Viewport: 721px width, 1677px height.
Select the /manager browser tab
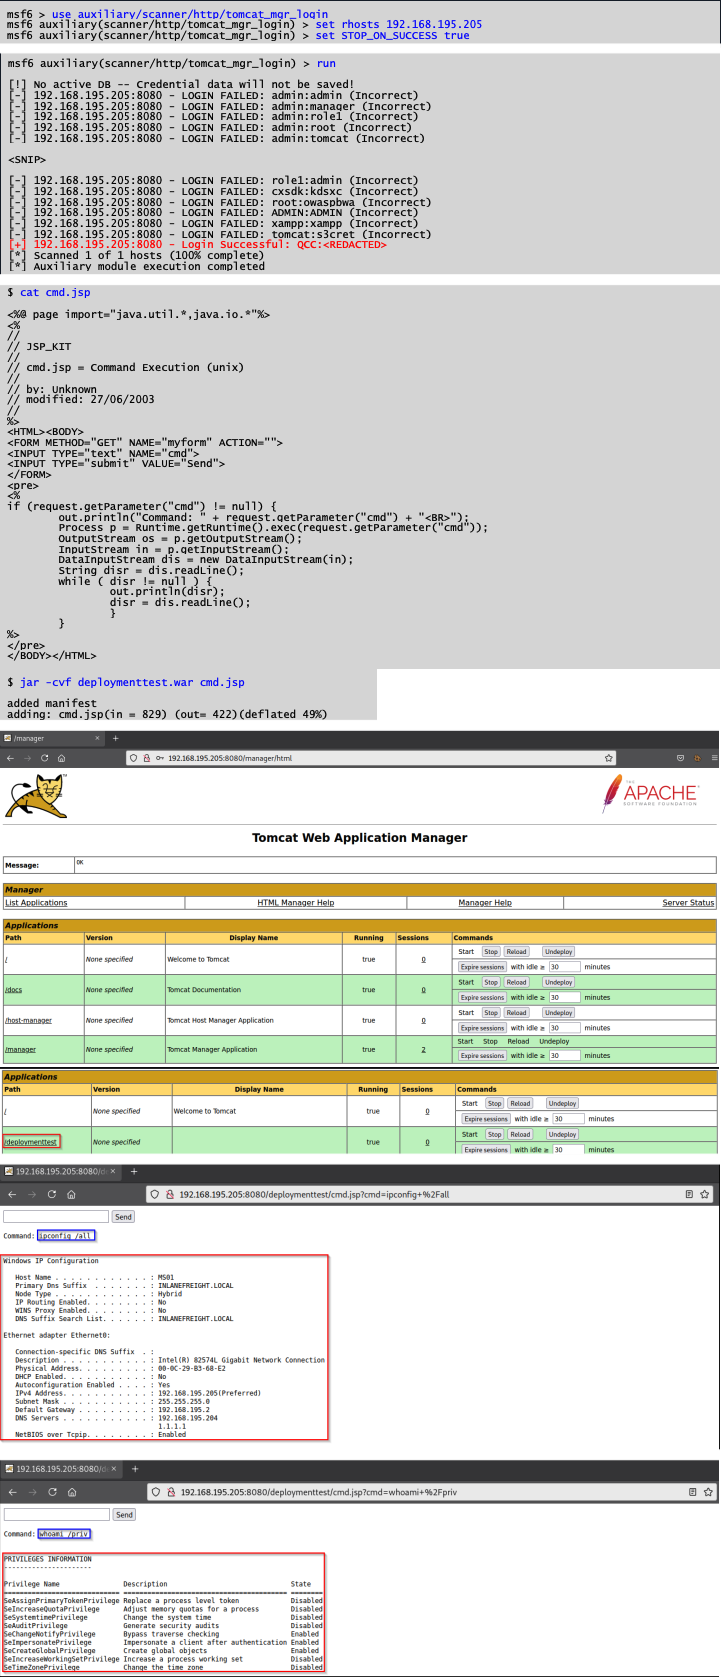pyautogui.click(x=52, y=738)
